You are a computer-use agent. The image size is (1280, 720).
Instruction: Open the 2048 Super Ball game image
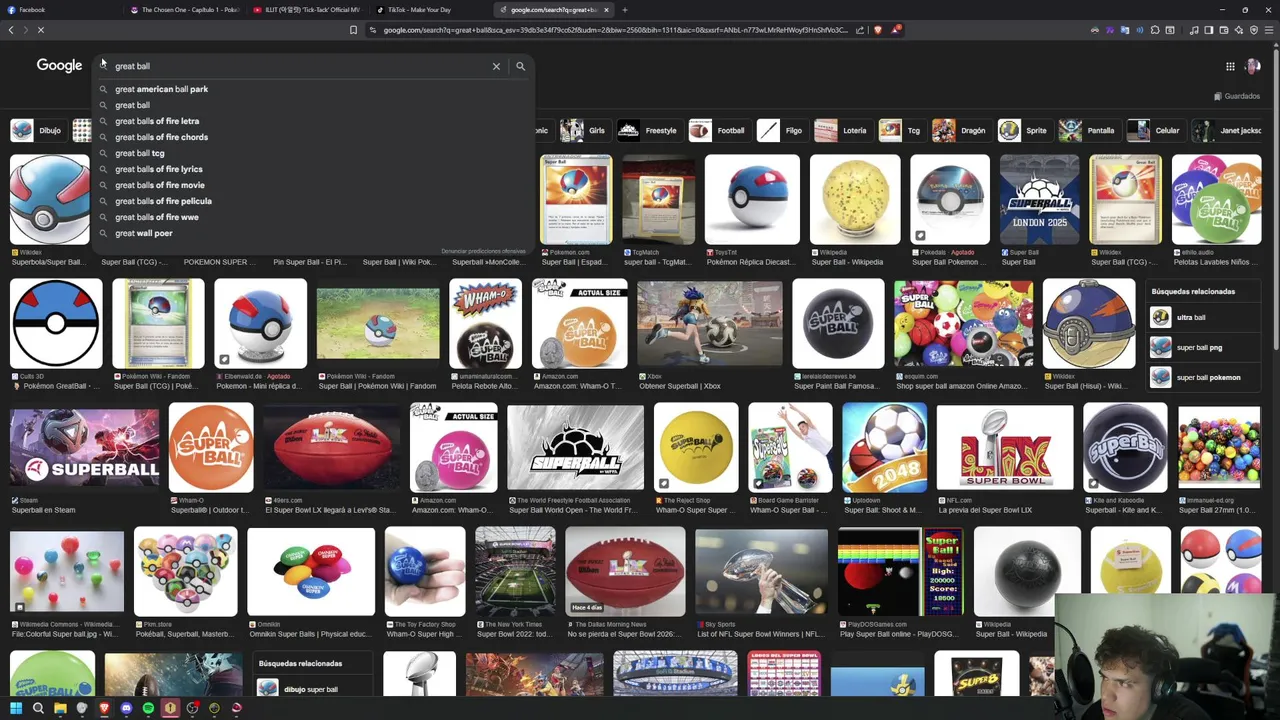(884, 449)
